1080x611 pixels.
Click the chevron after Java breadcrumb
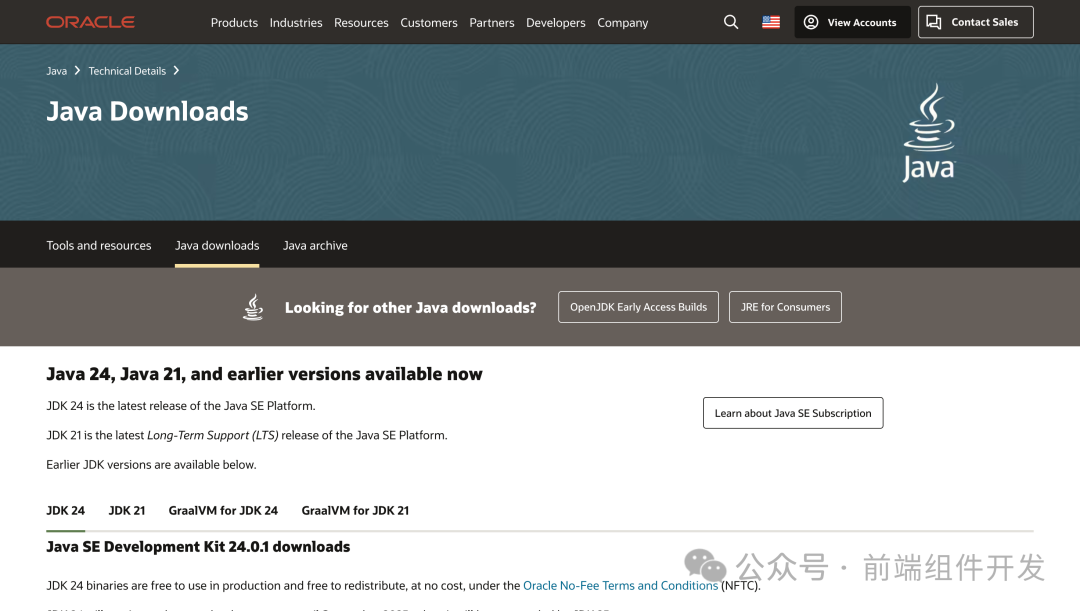point(77,70)
